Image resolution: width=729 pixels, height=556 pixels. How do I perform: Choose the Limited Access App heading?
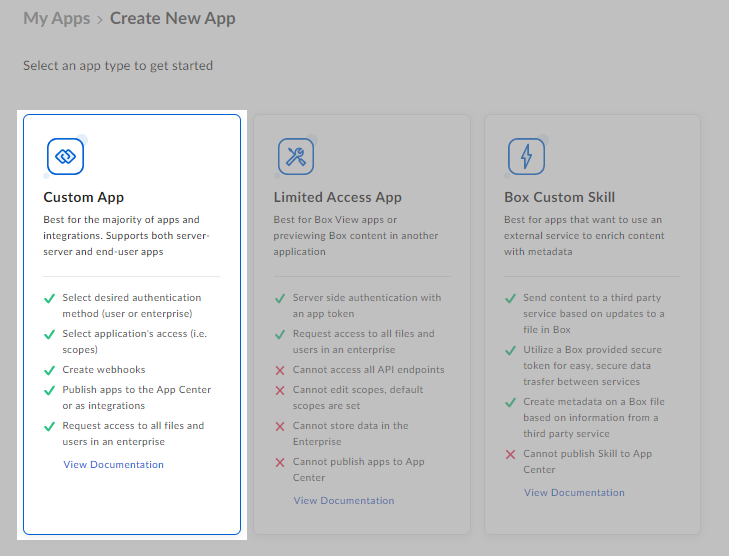click(337, 197)
